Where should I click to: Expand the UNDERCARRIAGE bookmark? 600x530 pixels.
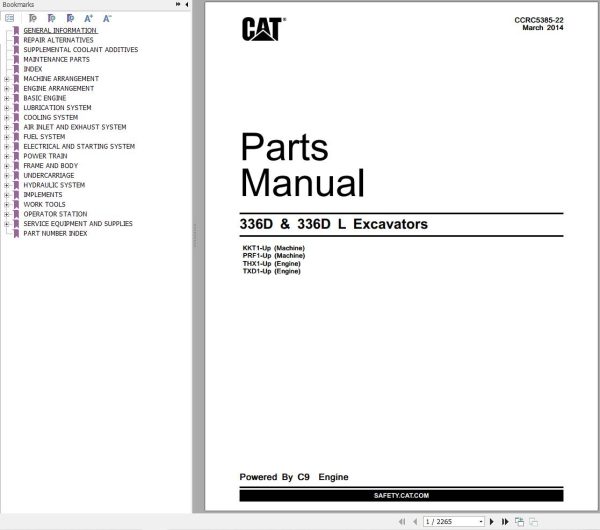(x=7, y=176)
